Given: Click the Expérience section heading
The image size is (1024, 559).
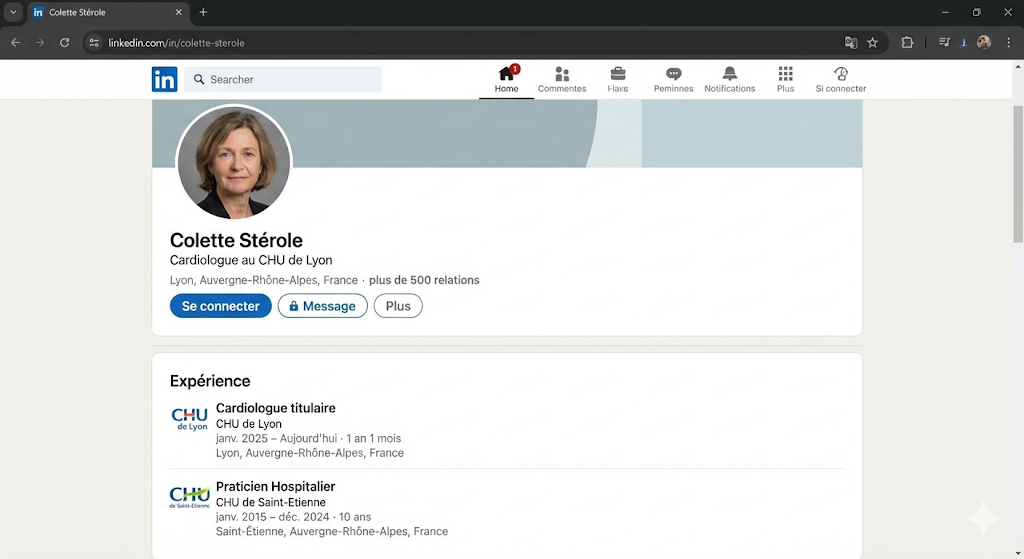Looking at the screenshot, I should [210, 381].
